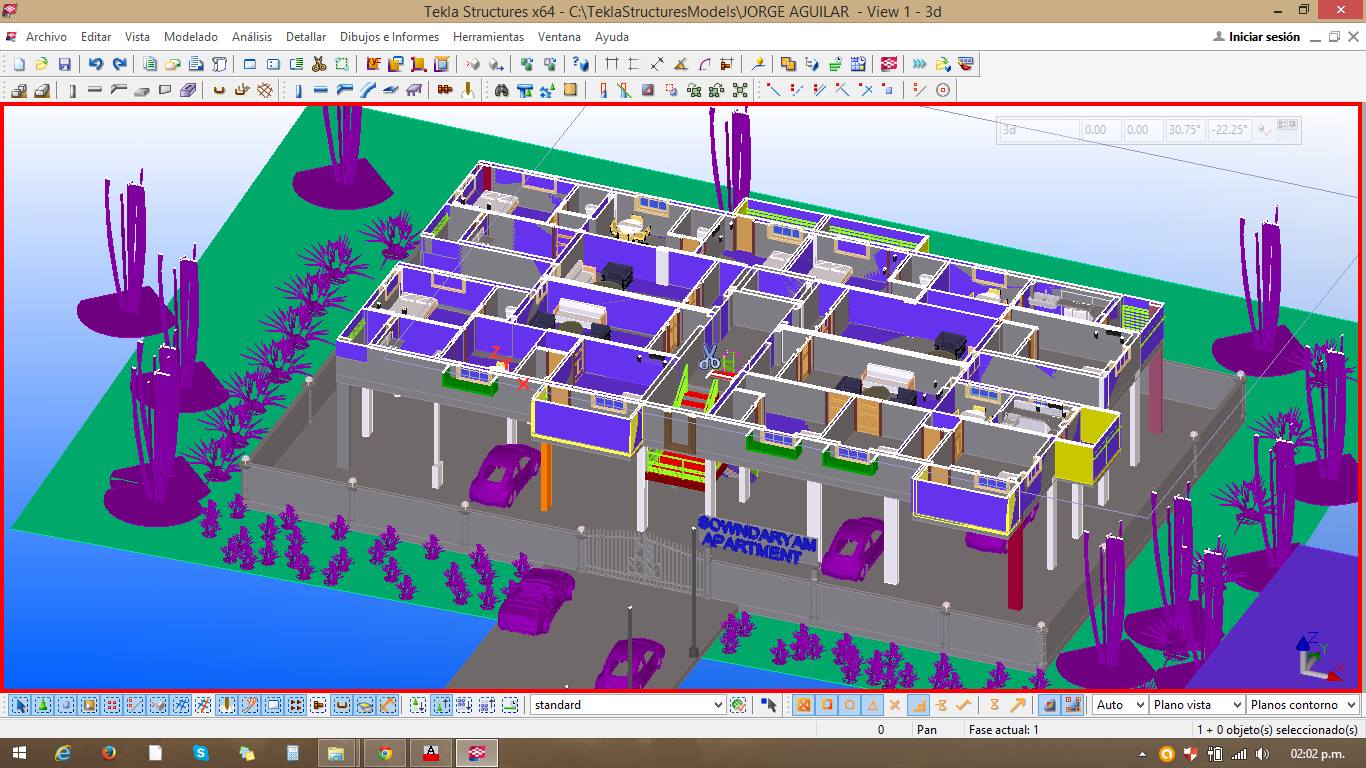Image resolution: width=1366 pixels, height=768 pixels.
Task: Open the Ayuda menu
Action: pyautogui.click(x=611, y=37)
